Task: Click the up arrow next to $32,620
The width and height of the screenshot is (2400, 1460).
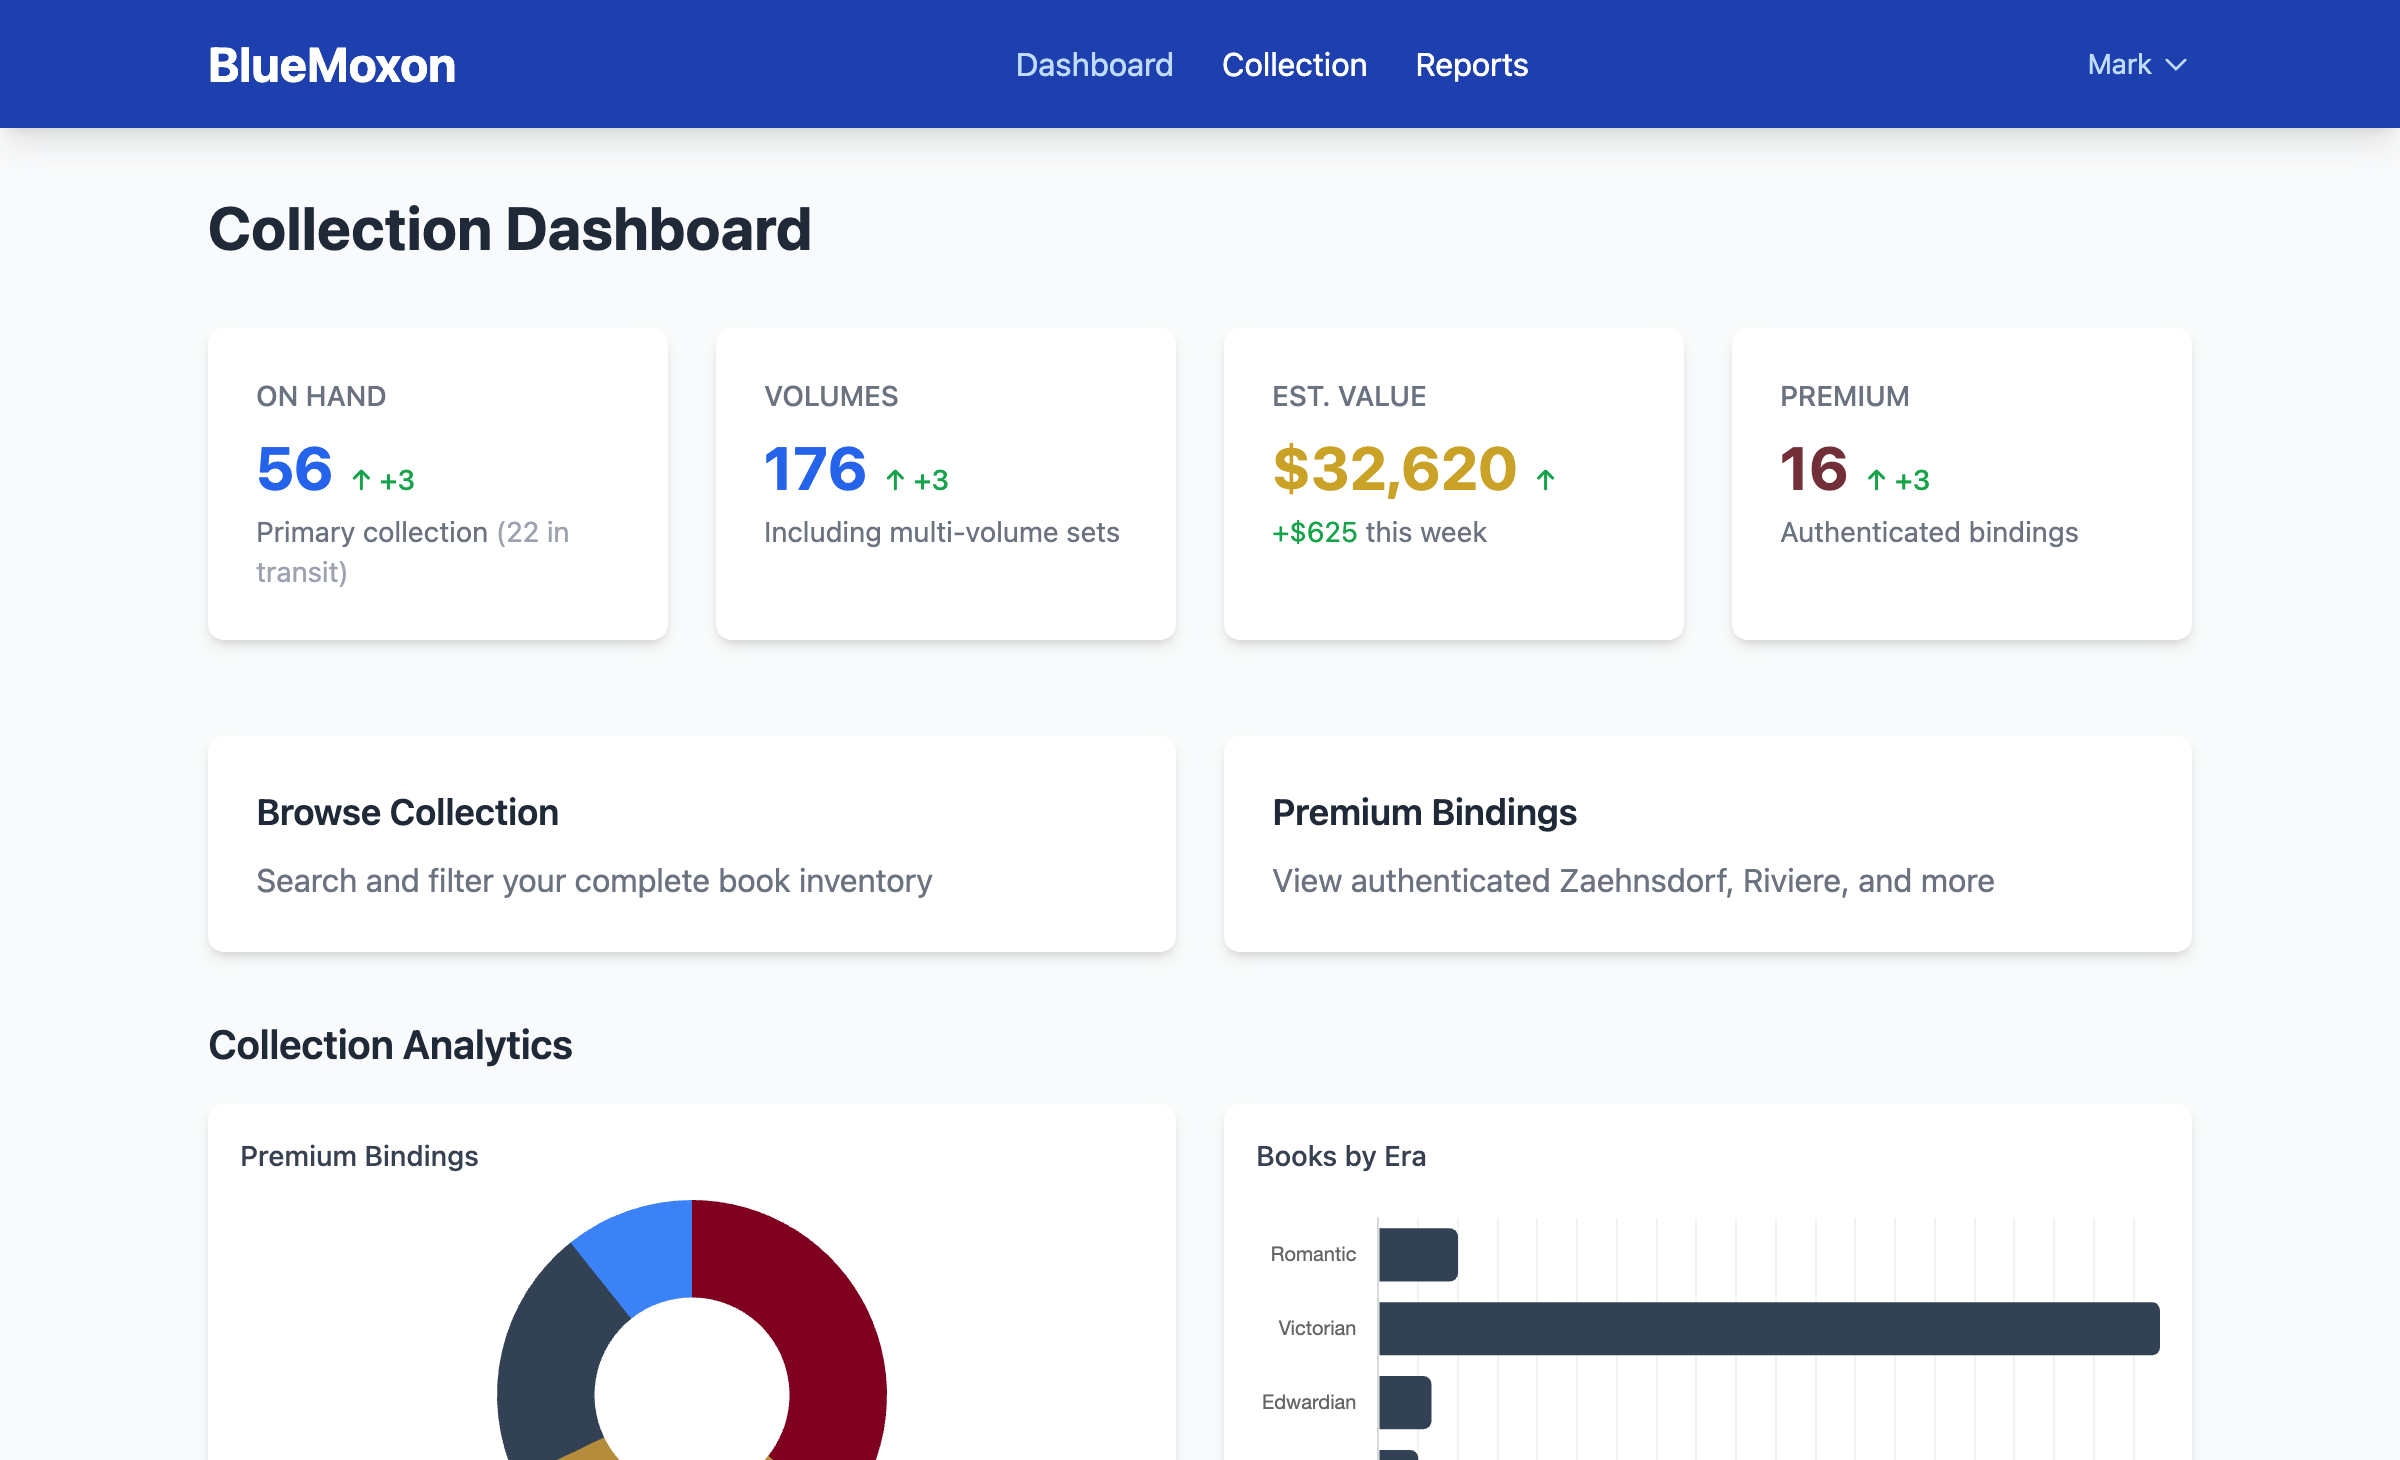Action: click(x=1545, y=478)
